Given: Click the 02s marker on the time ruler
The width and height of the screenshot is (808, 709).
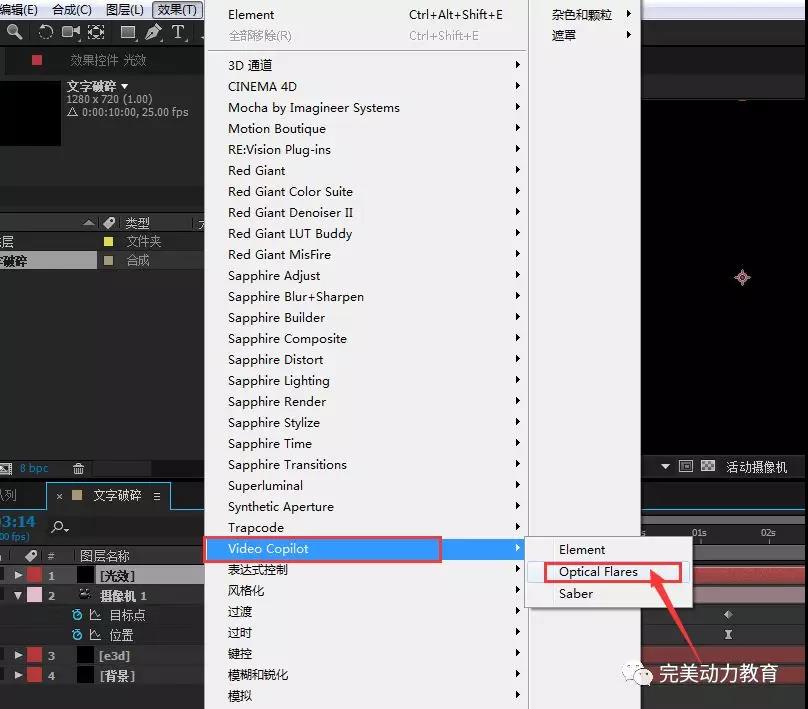Looking at the screenshot, I should [768, 533].
